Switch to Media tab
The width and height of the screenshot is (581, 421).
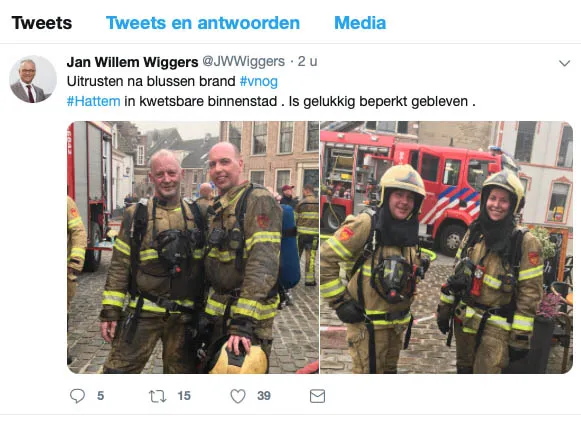[360, 23]
